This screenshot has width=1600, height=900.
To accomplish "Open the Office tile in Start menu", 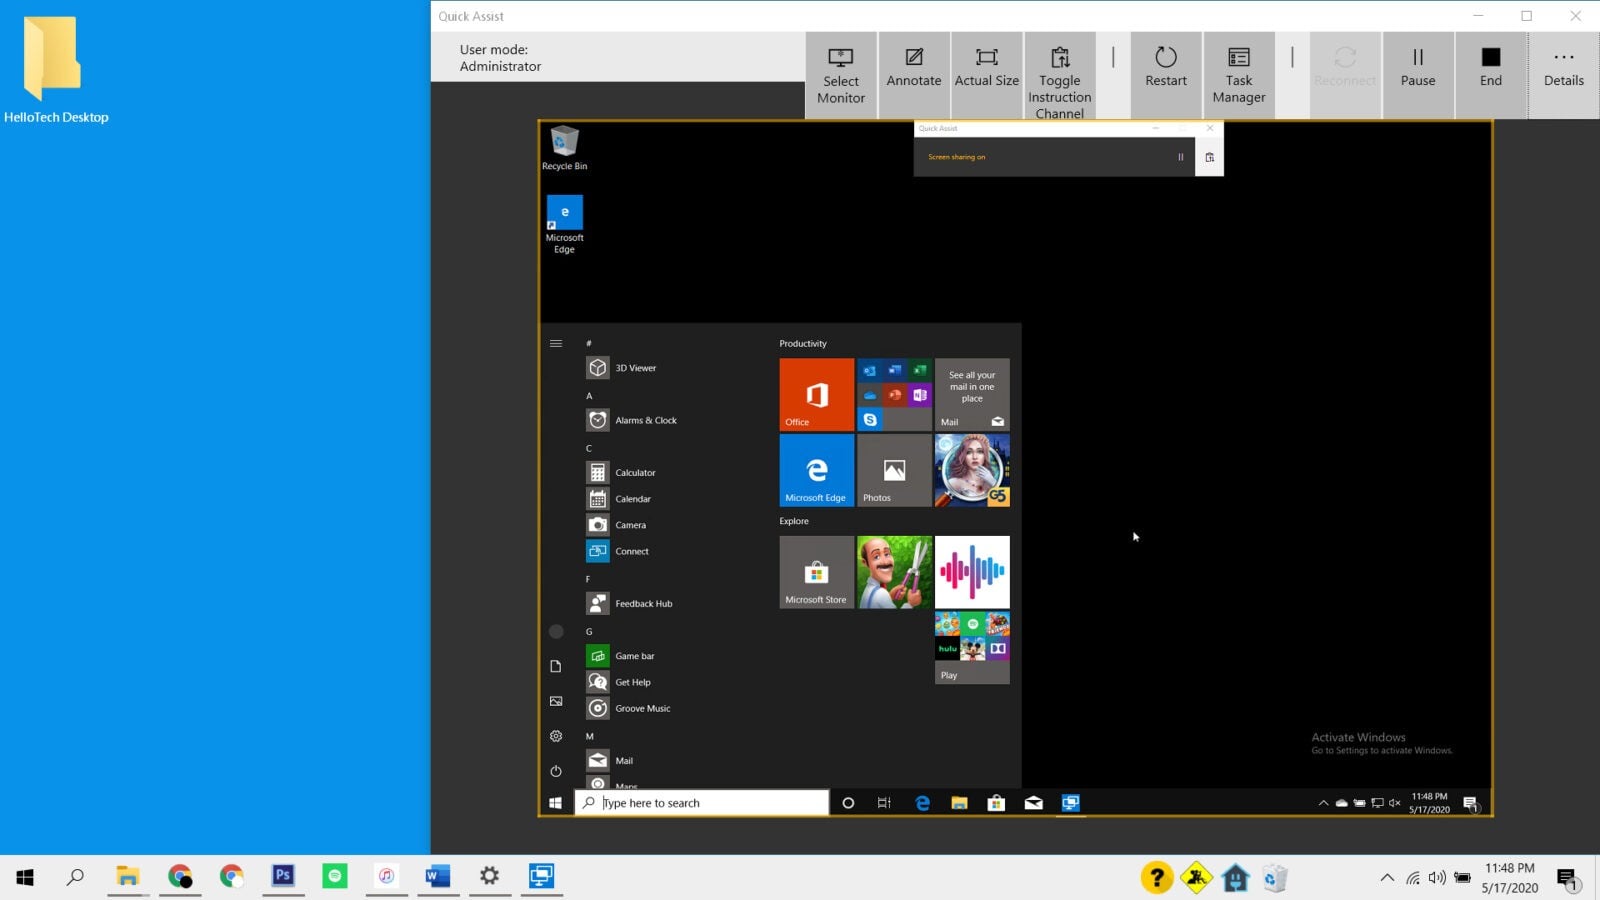I will 816,394.
